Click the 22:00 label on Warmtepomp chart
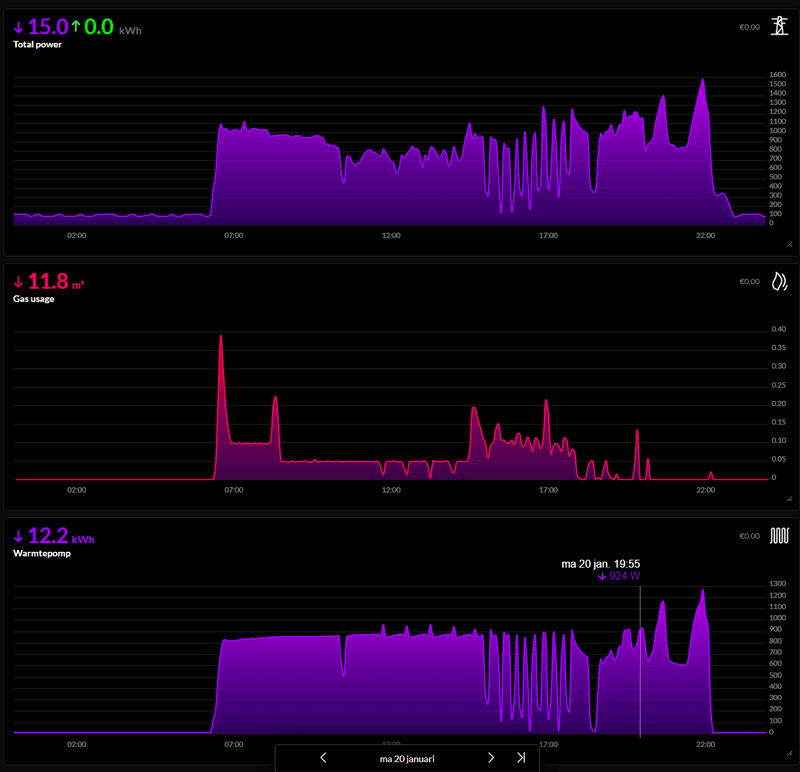This screenshot has width=800, height=772. click(x=705, y=744)
